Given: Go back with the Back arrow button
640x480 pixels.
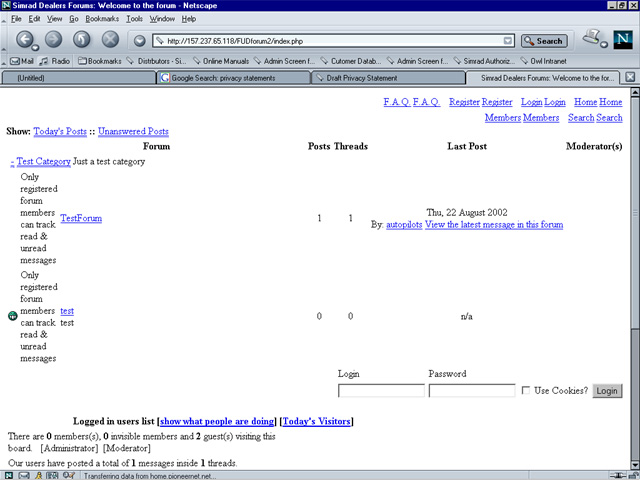Looking at the screenshot, I should (x=24, y=39).
